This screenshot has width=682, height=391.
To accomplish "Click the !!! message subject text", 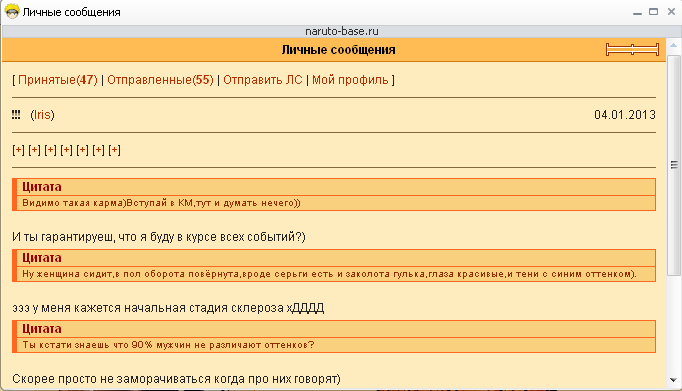I will point(16,115).
